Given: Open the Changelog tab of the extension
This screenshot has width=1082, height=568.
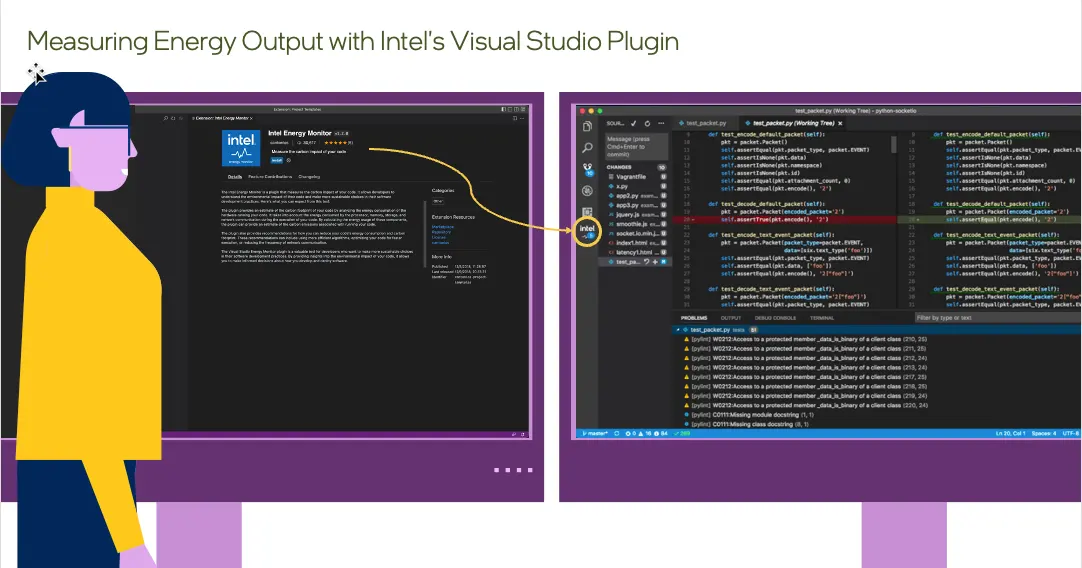Looking at the screenshot, I should (309, 177).
